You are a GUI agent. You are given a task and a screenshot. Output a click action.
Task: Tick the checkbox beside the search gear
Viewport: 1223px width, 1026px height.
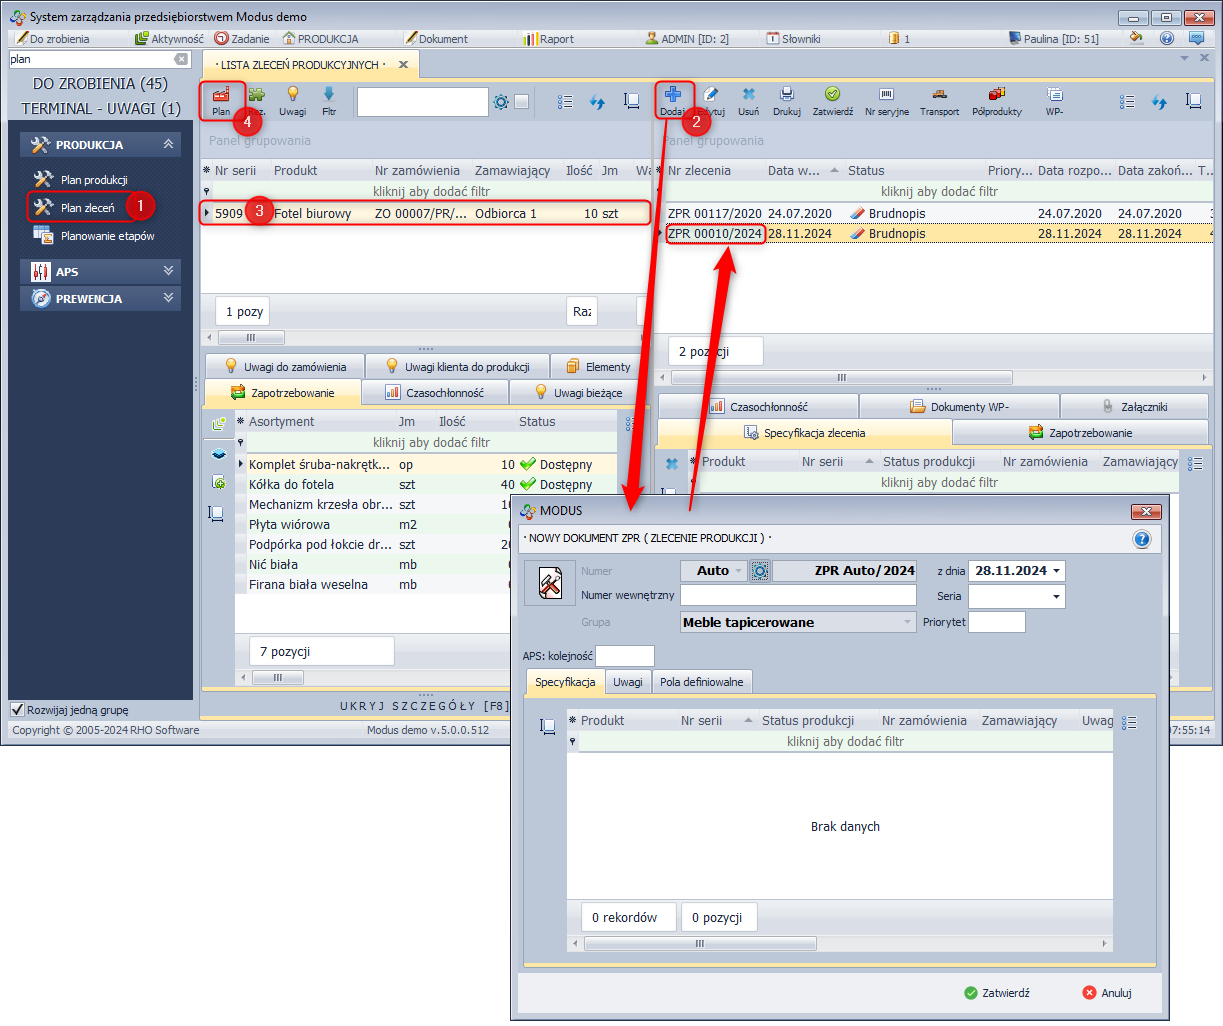click(x=521, y=102)
